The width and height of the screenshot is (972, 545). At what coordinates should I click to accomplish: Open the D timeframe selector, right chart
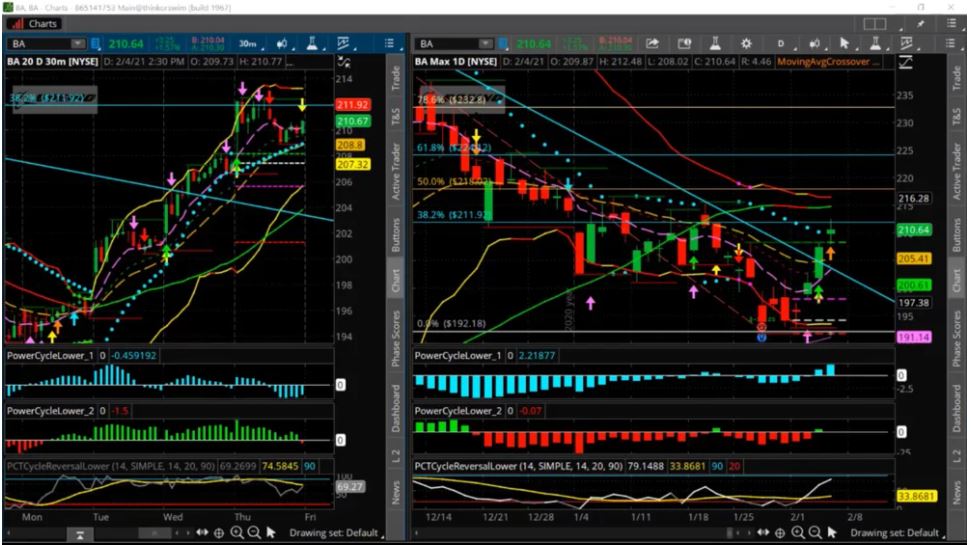pos(780,43)
